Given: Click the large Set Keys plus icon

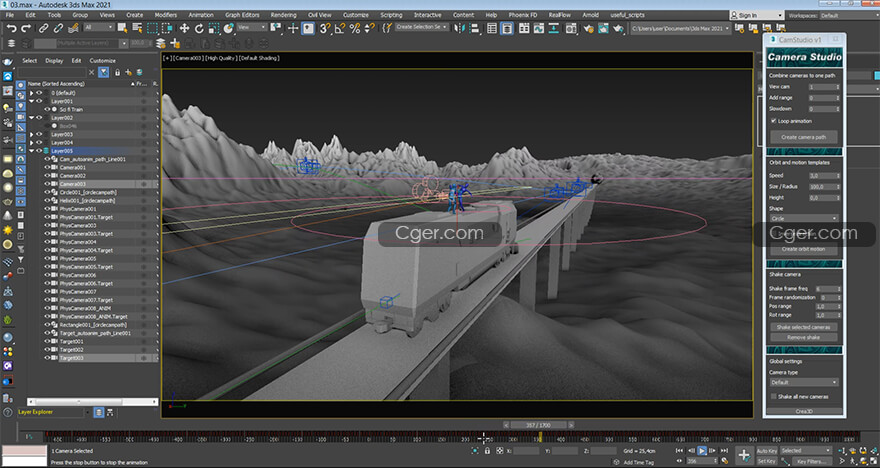Looking at the screenshot, I should point(744,455).
